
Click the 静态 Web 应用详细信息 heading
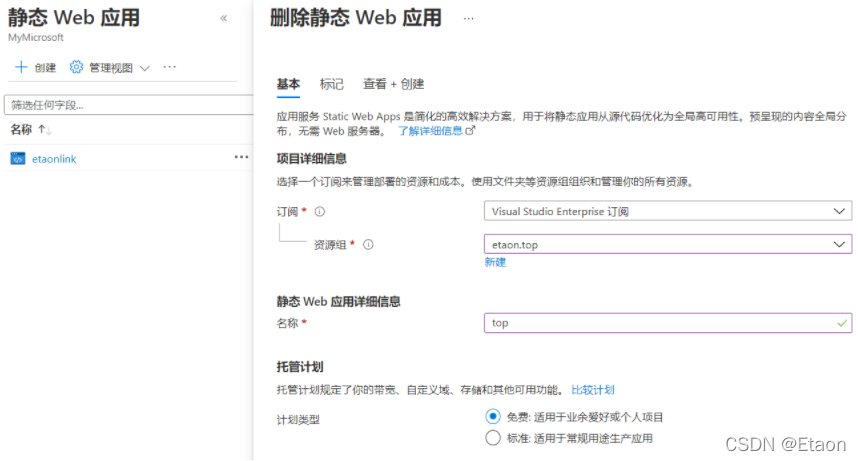(x=338, y=301)
